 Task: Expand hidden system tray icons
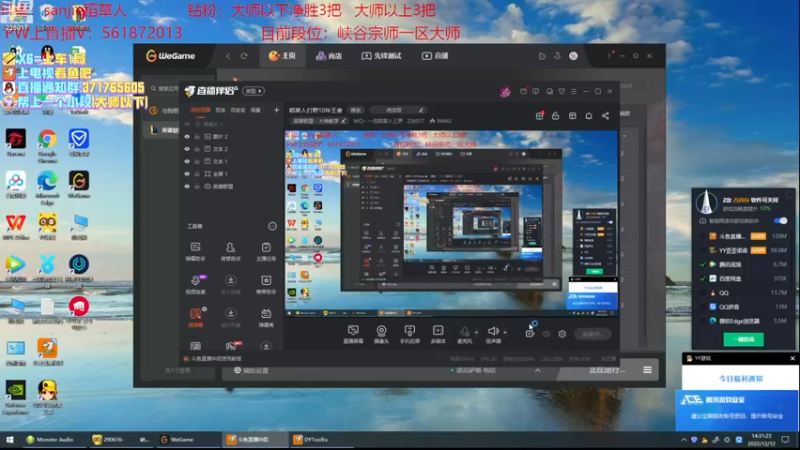[x=684, y=440]
